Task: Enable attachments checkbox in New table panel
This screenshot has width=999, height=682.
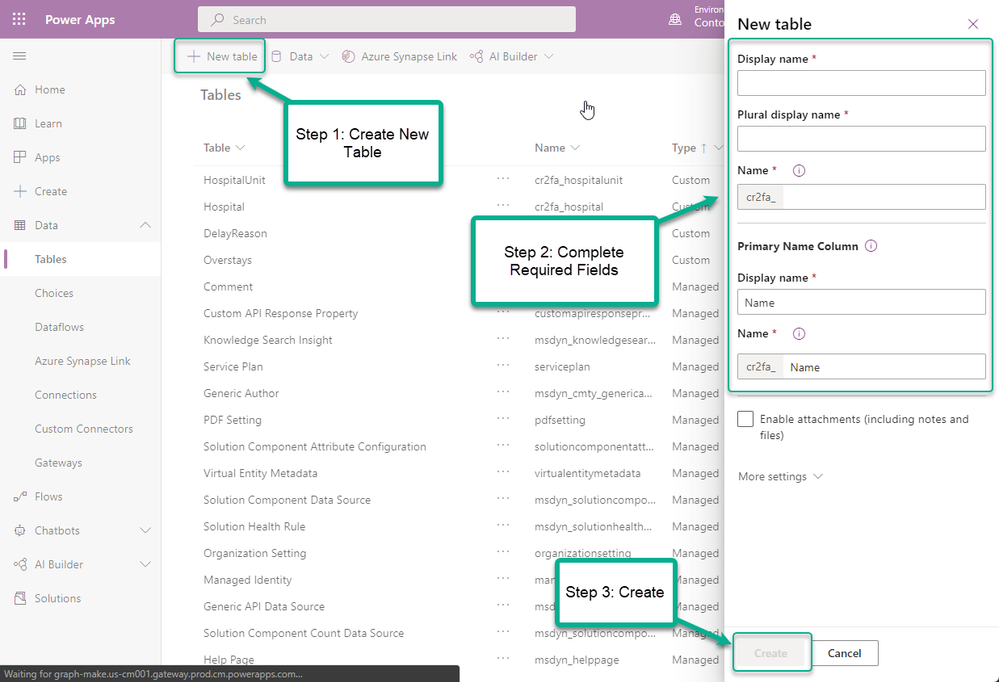Action: click(x=745, y=419)
